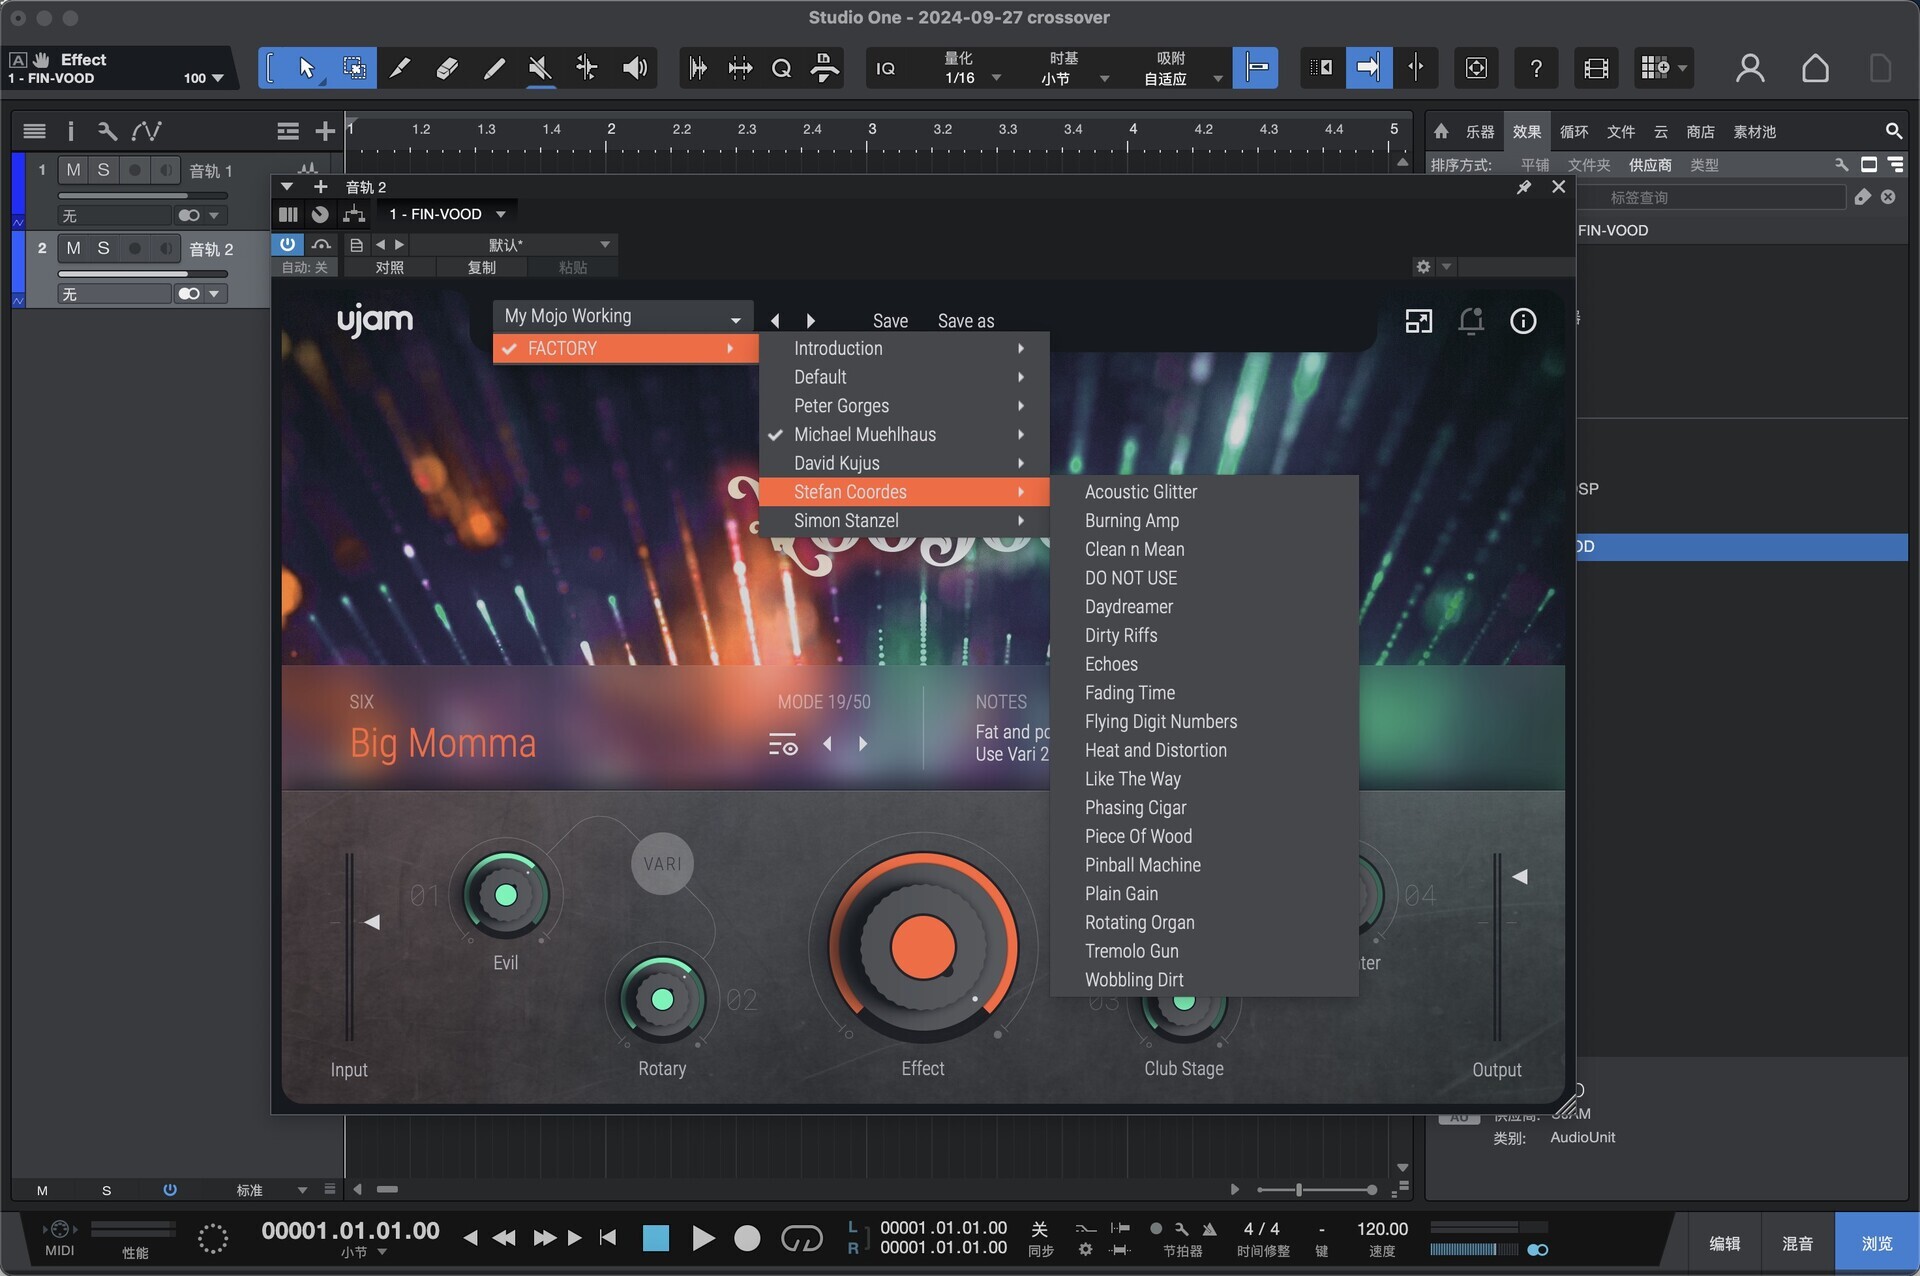Image resolution: width=1920 pixels, height=1276 pixels.
Task: Go to the Start page home icon
Action: [1815, 68]
